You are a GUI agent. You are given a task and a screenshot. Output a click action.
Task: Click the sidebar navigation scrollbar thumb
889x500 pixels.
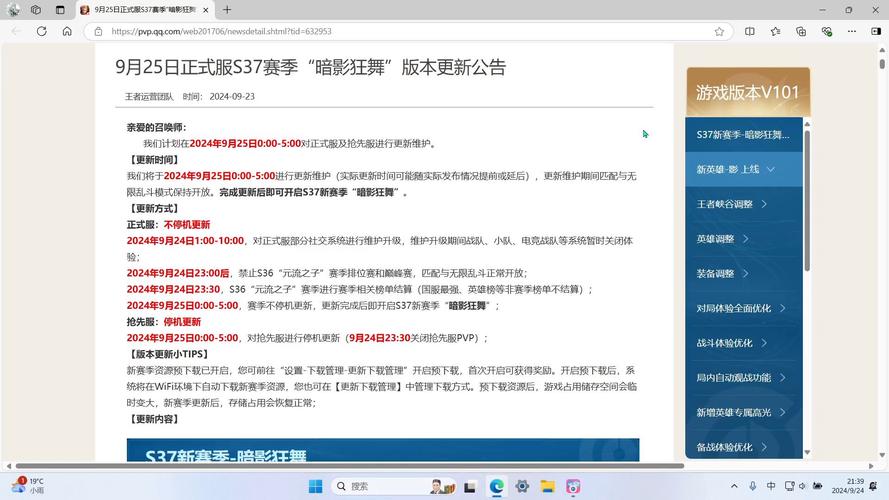(807, 200)
